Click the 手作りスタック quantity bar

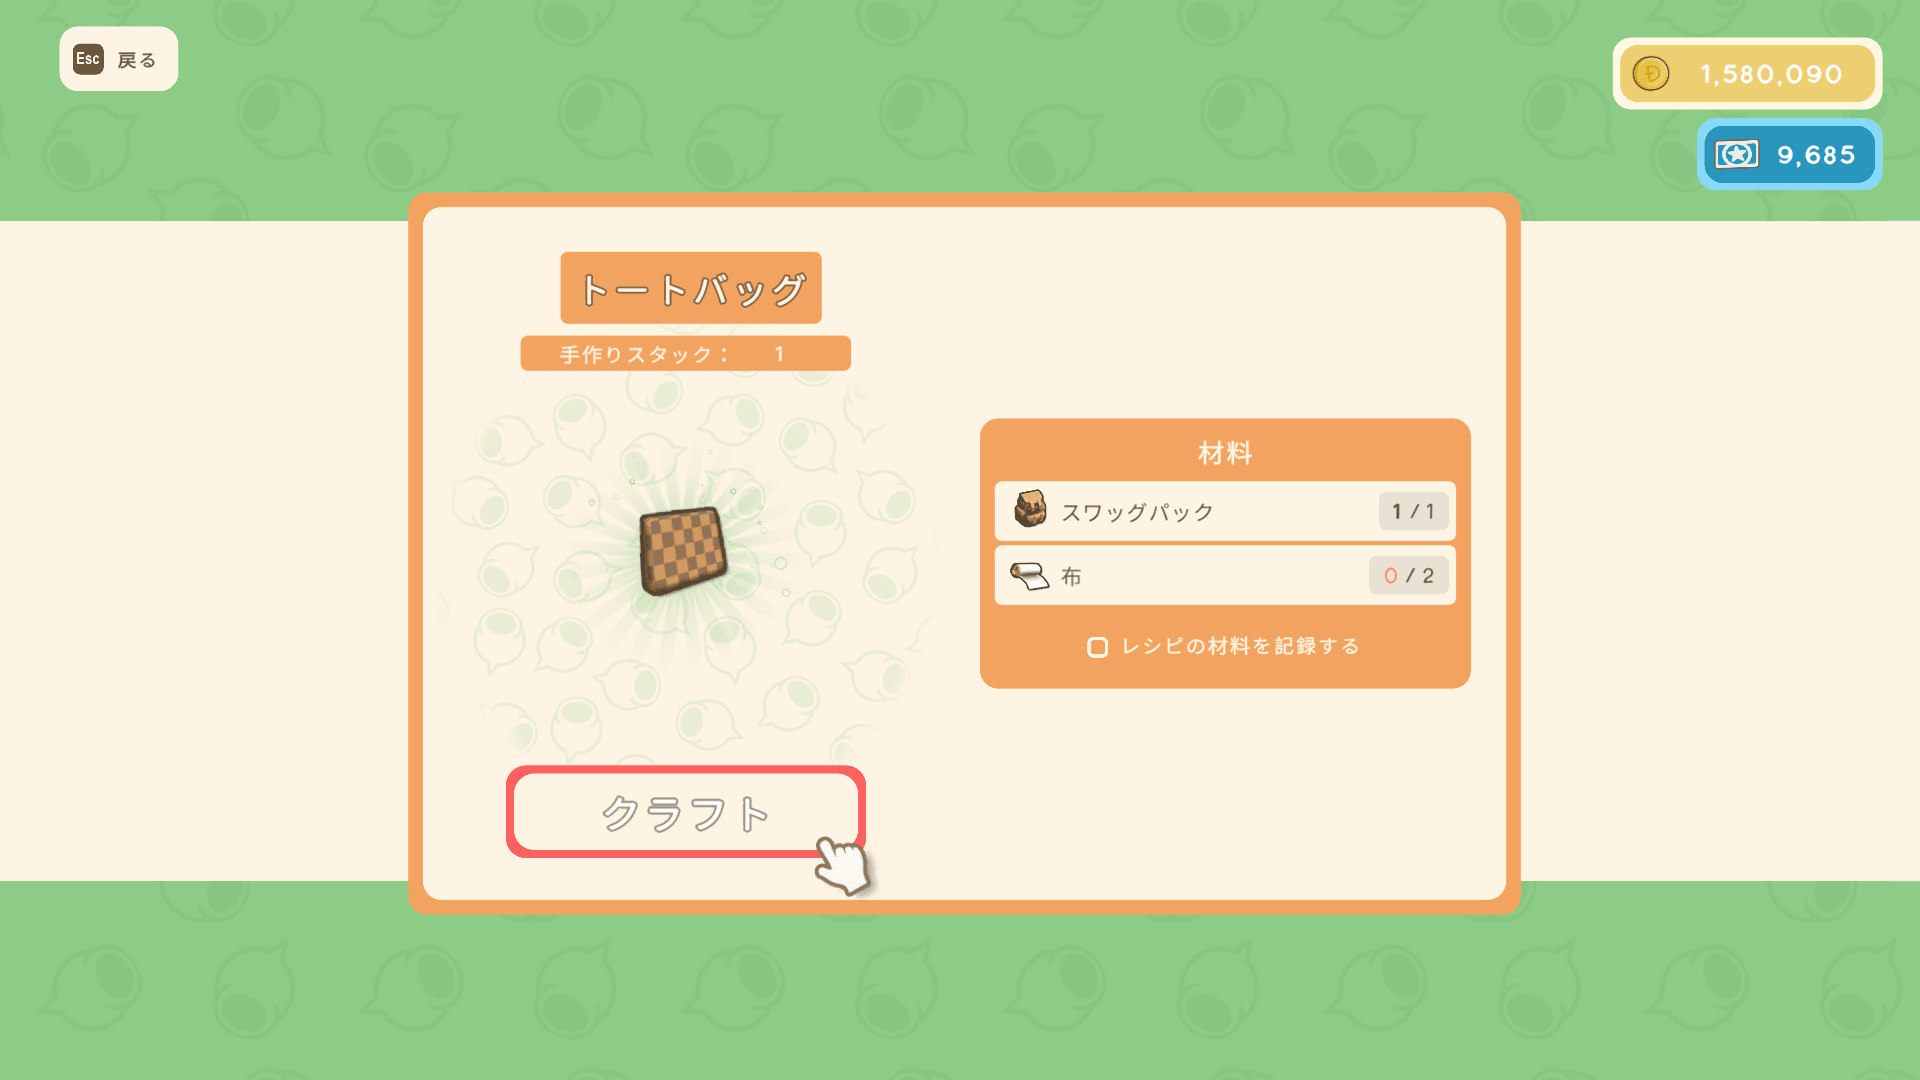coord(685,354)
